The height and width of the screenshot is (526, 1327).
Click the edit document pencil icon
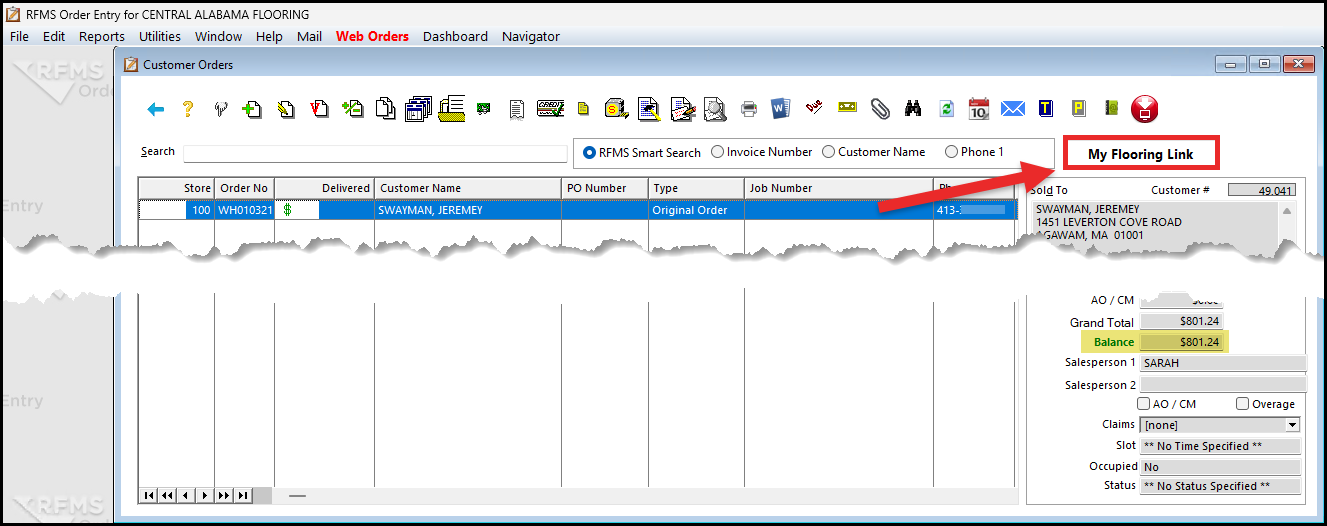(x=285, y=109)
